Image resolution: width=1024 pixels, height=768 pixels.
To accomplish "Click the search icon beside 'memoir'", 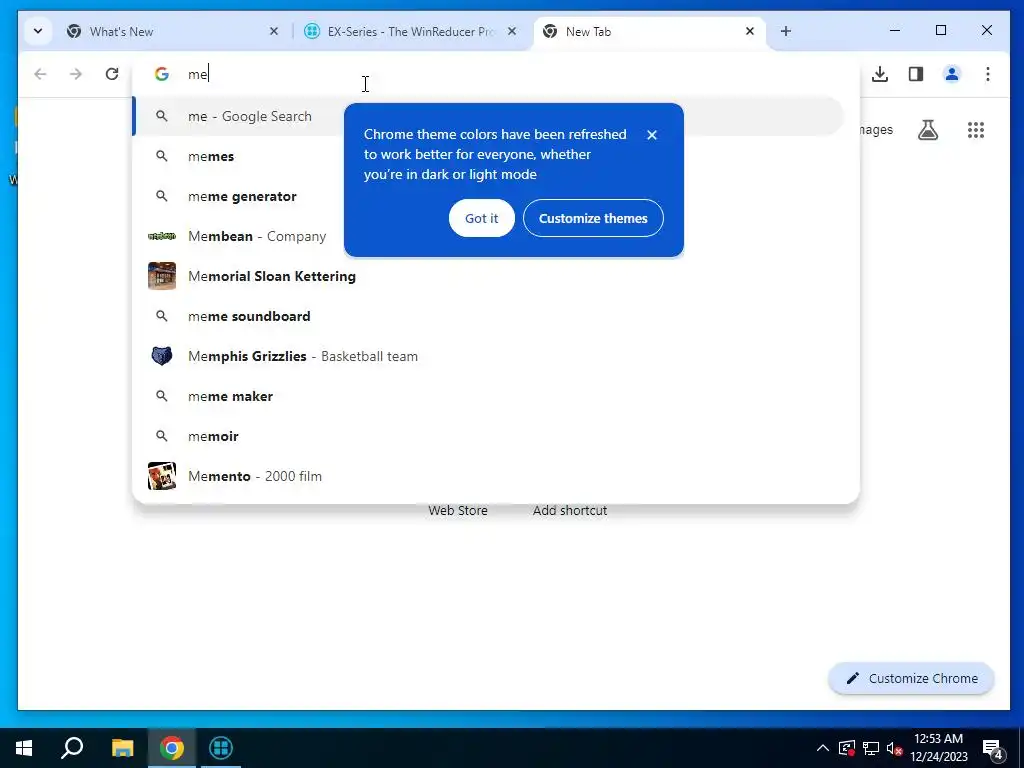I will coord(161,436).
